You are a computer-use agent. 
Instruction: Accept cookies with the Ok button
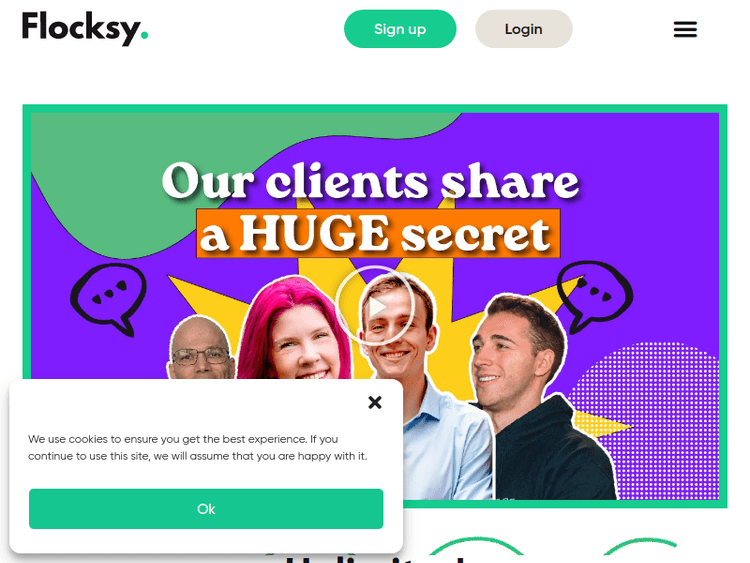[206, 509]
